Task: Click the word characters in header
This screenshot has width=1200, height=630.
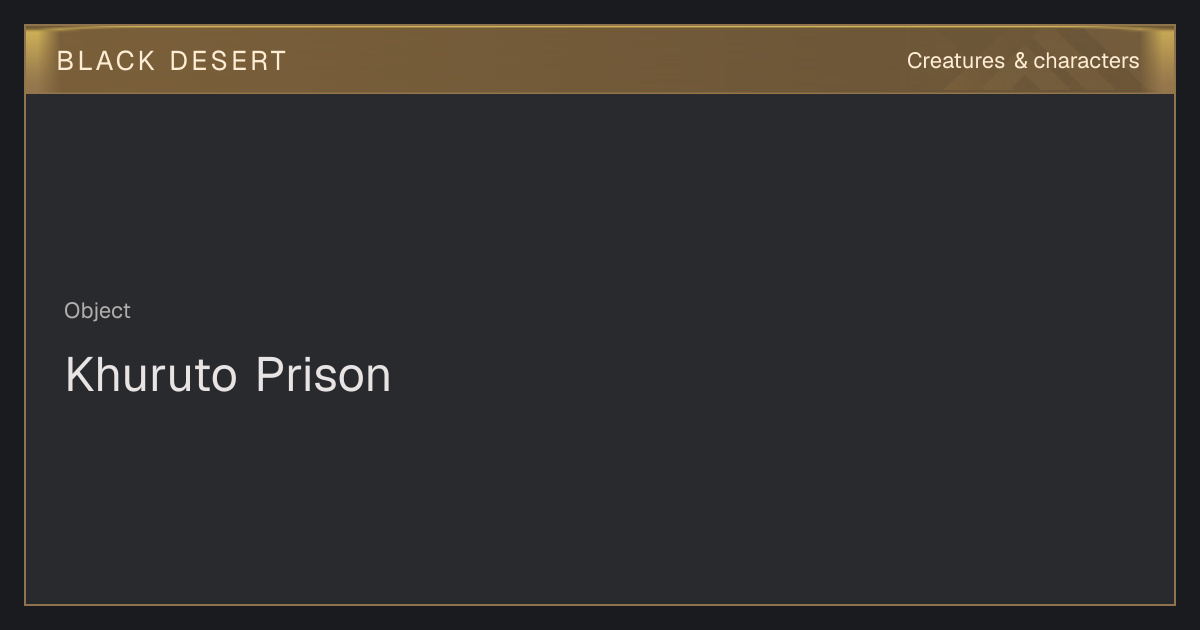Action: point(1086,61)
